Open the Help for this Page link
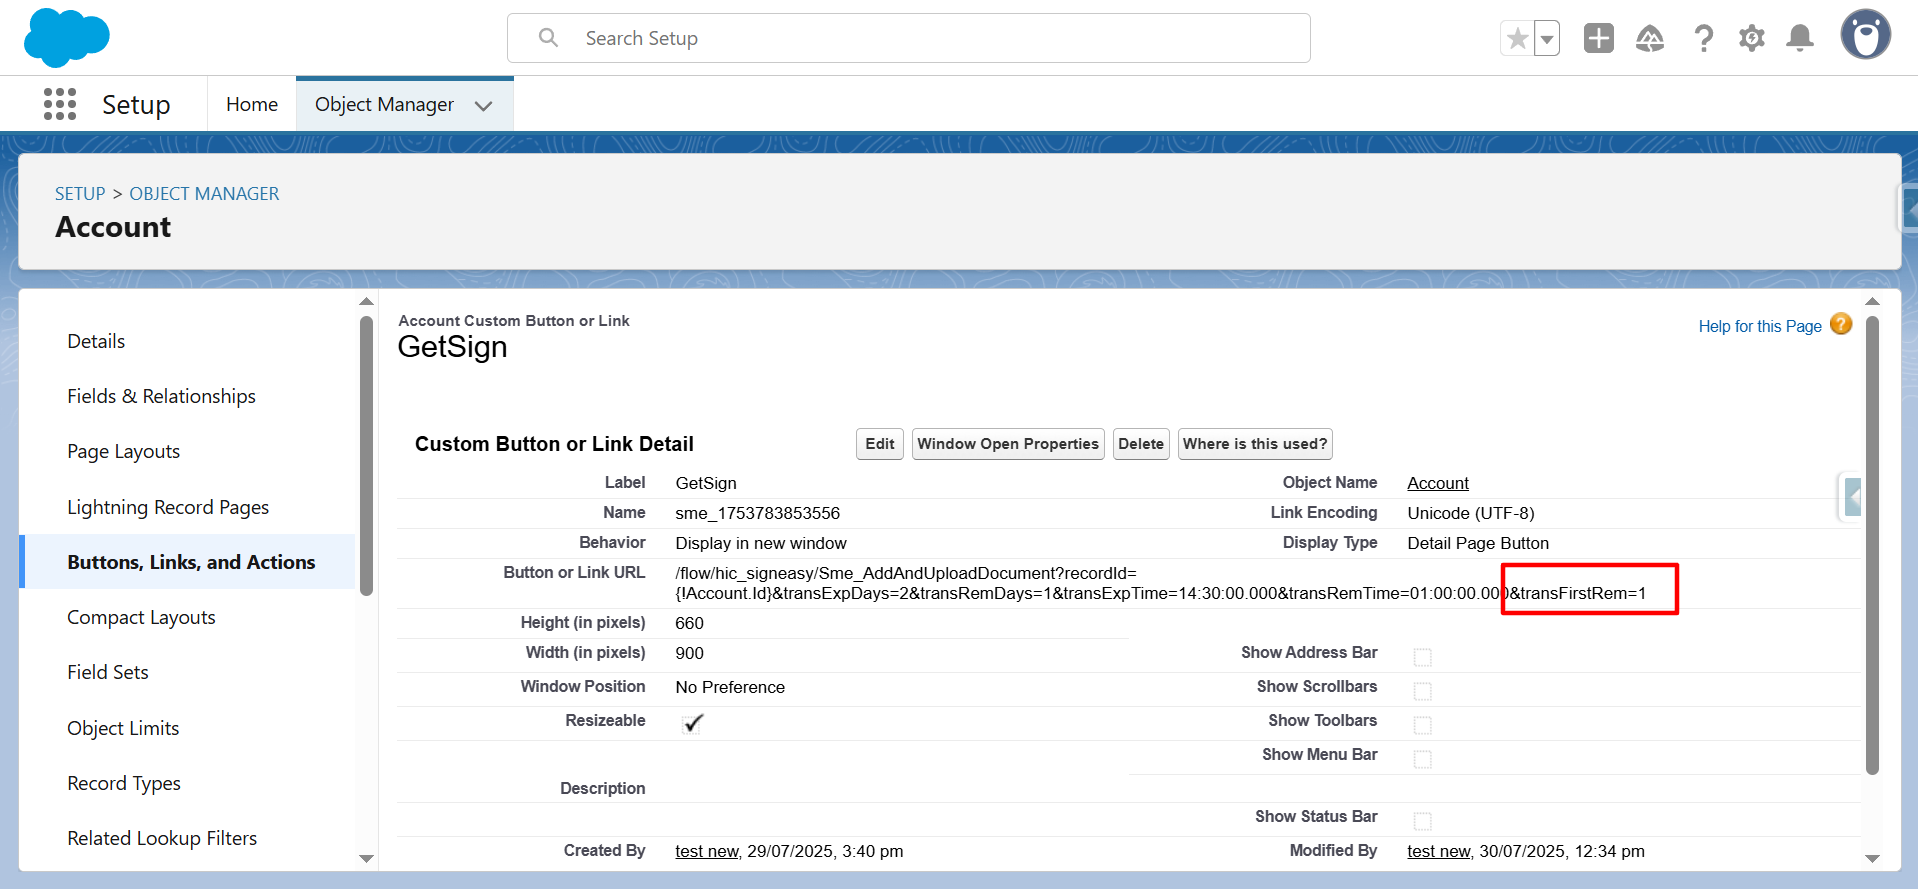The image size is (1918, 889). (1760, 326)
